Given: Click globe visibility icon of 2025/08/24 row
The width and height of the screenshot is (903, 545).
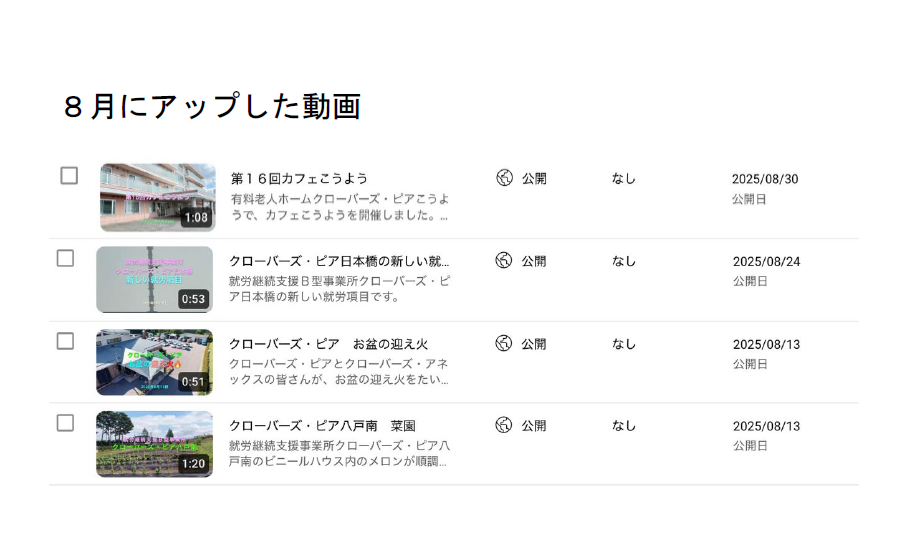Looking at the screenshot, I should point(504,260).
